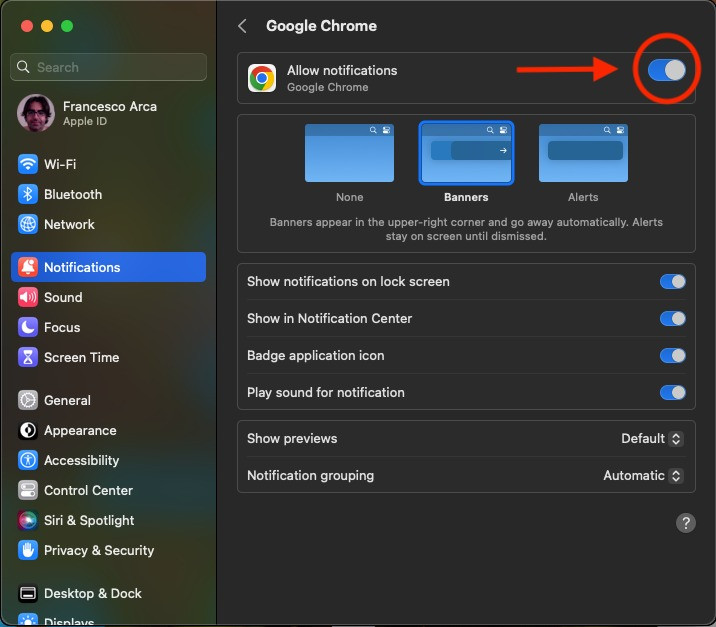Open Desktop & Dock settings
The image size is (716, 627).
(108, 593)
